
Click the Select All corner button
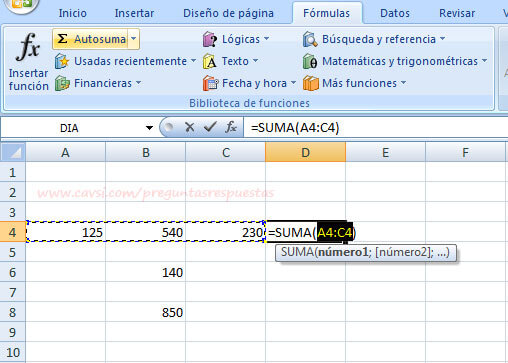[x=13, y=152]
